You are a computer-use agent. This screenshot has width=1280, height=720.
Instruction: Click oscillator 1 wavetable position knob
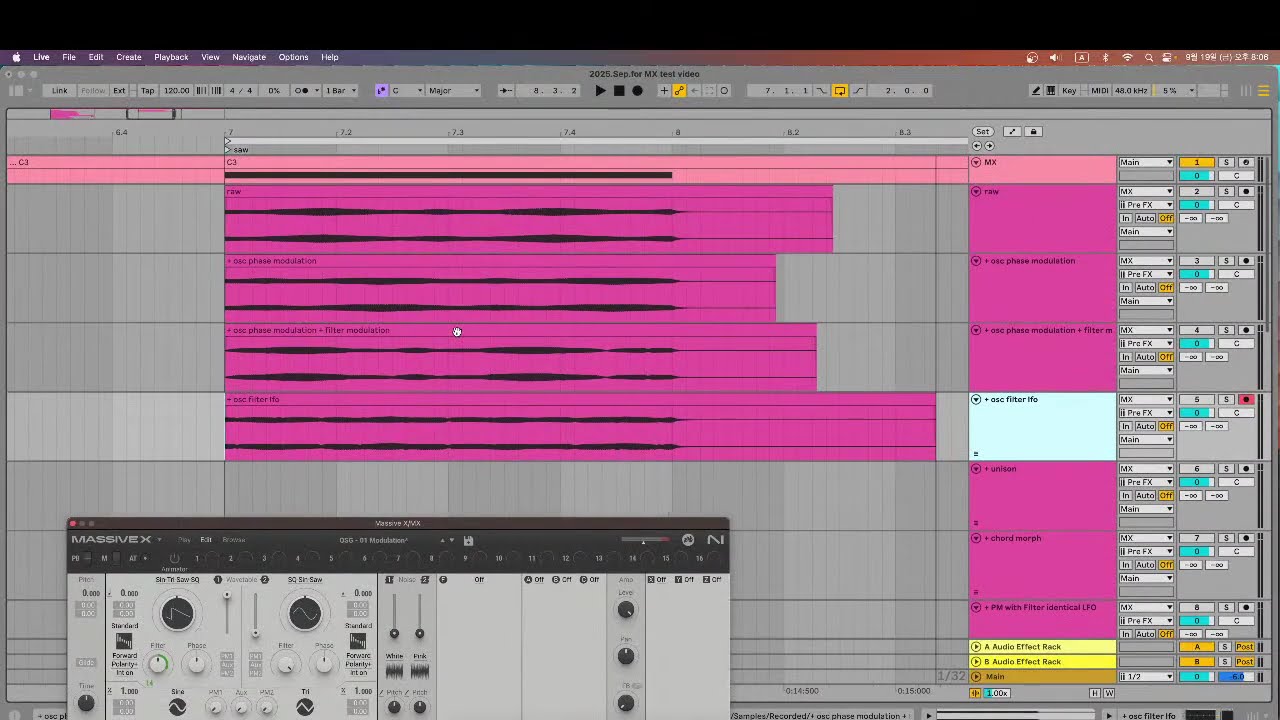coord(177,612)
